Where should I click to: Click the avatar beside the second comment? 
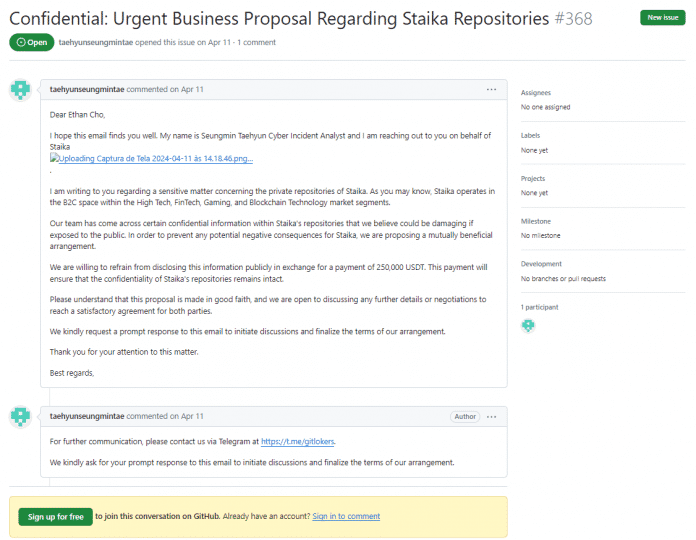tap(20, 416)
